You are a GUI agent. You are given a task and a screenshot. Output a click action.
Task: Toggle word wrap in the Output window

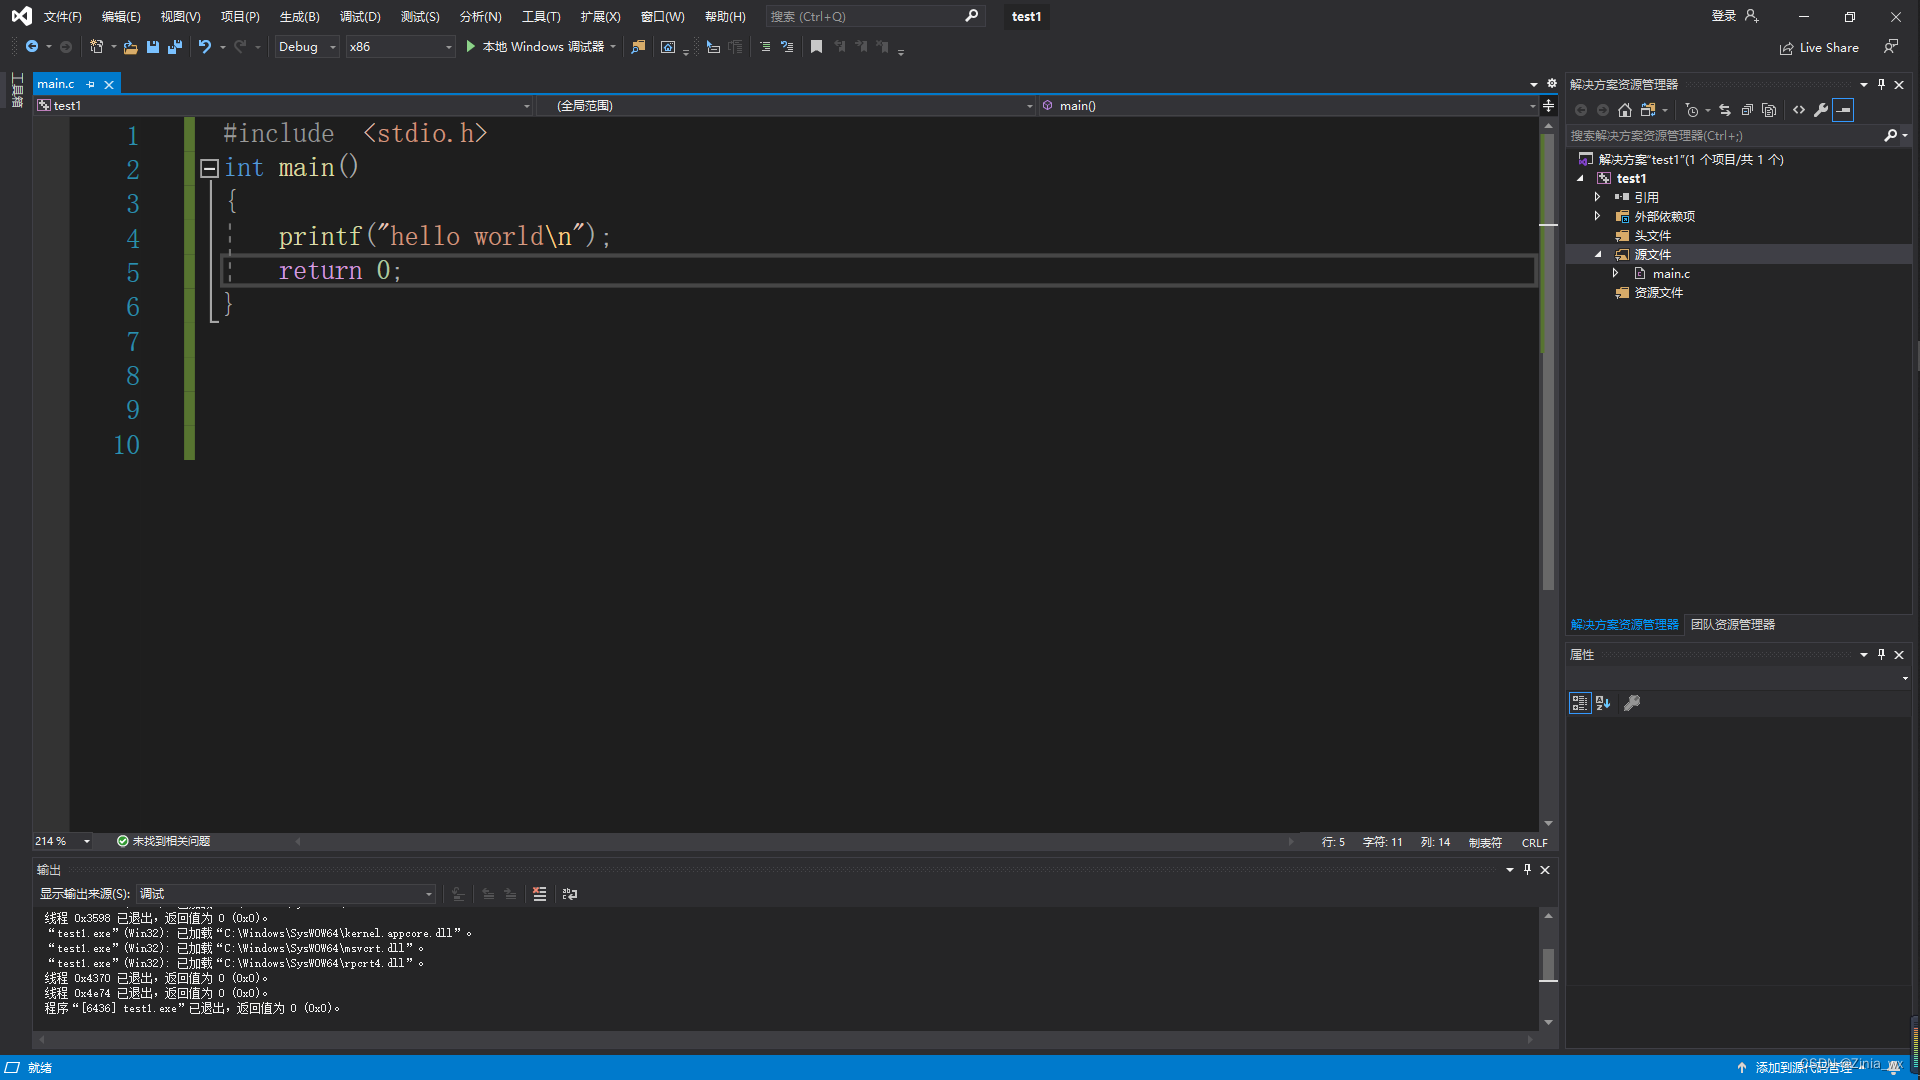pyautogui.click(x=569, y=894)
